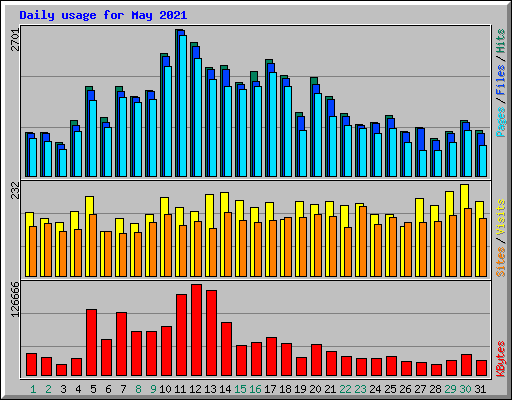Click the orange Sites bar for day 6
Image resolution: width=512 pixels, height=400 pixels.
click(x=108, y=254)
